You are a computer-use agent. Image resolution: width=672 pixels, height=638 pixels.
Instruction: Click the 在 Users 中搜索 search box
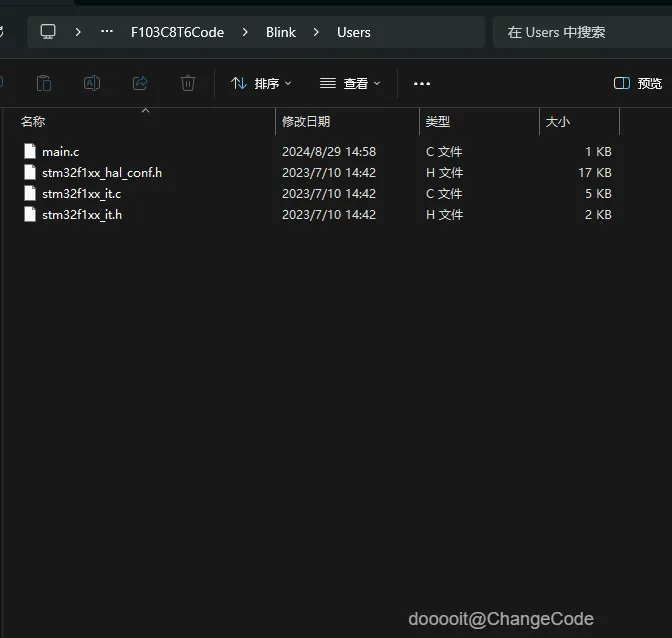tap(582, 32)
